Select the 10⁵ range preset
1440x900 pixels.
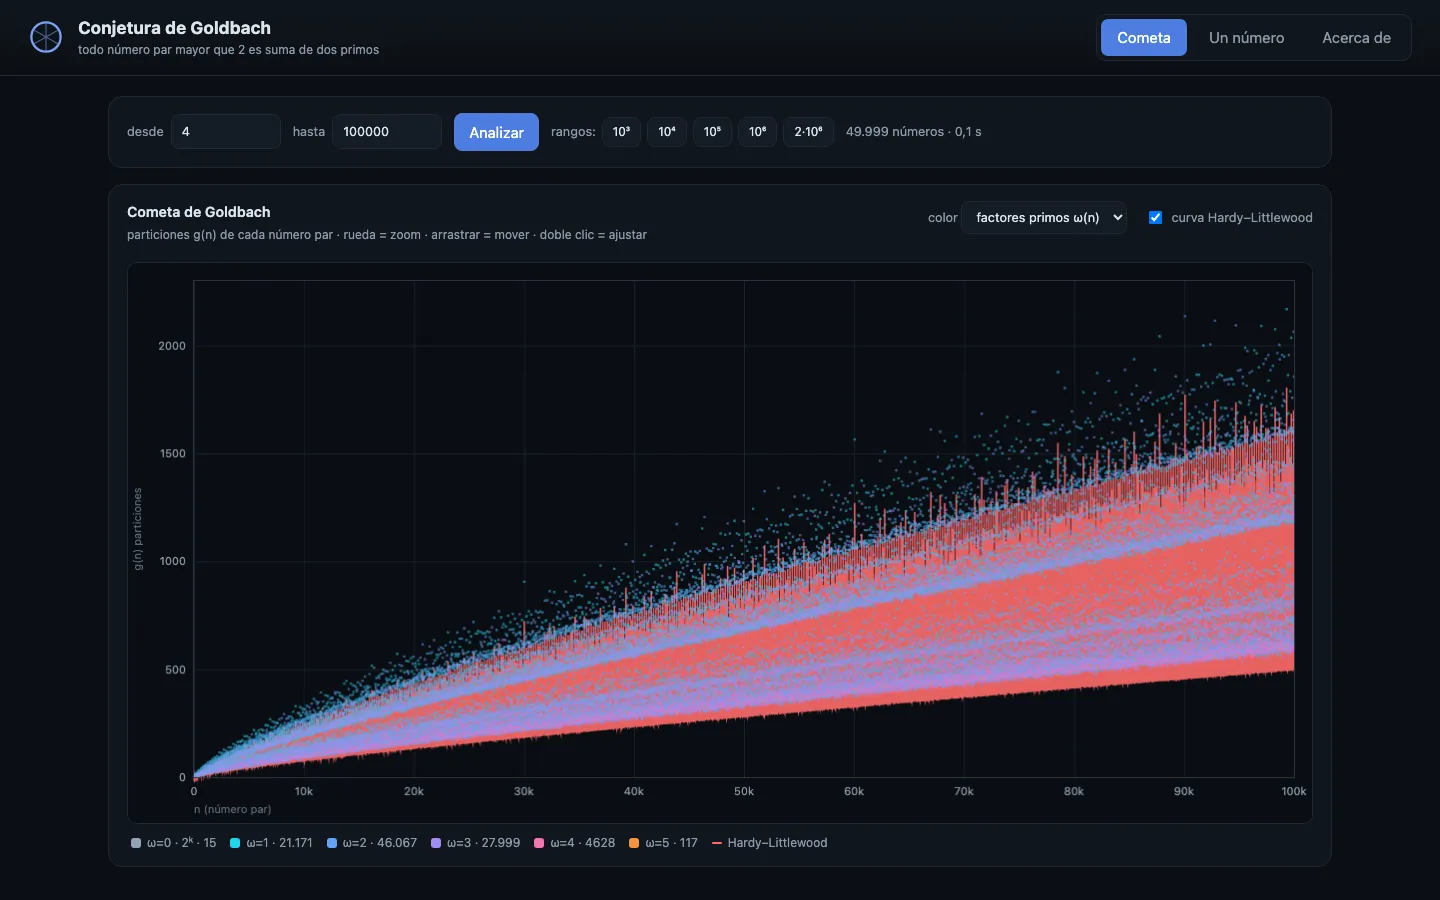(712, 132)
